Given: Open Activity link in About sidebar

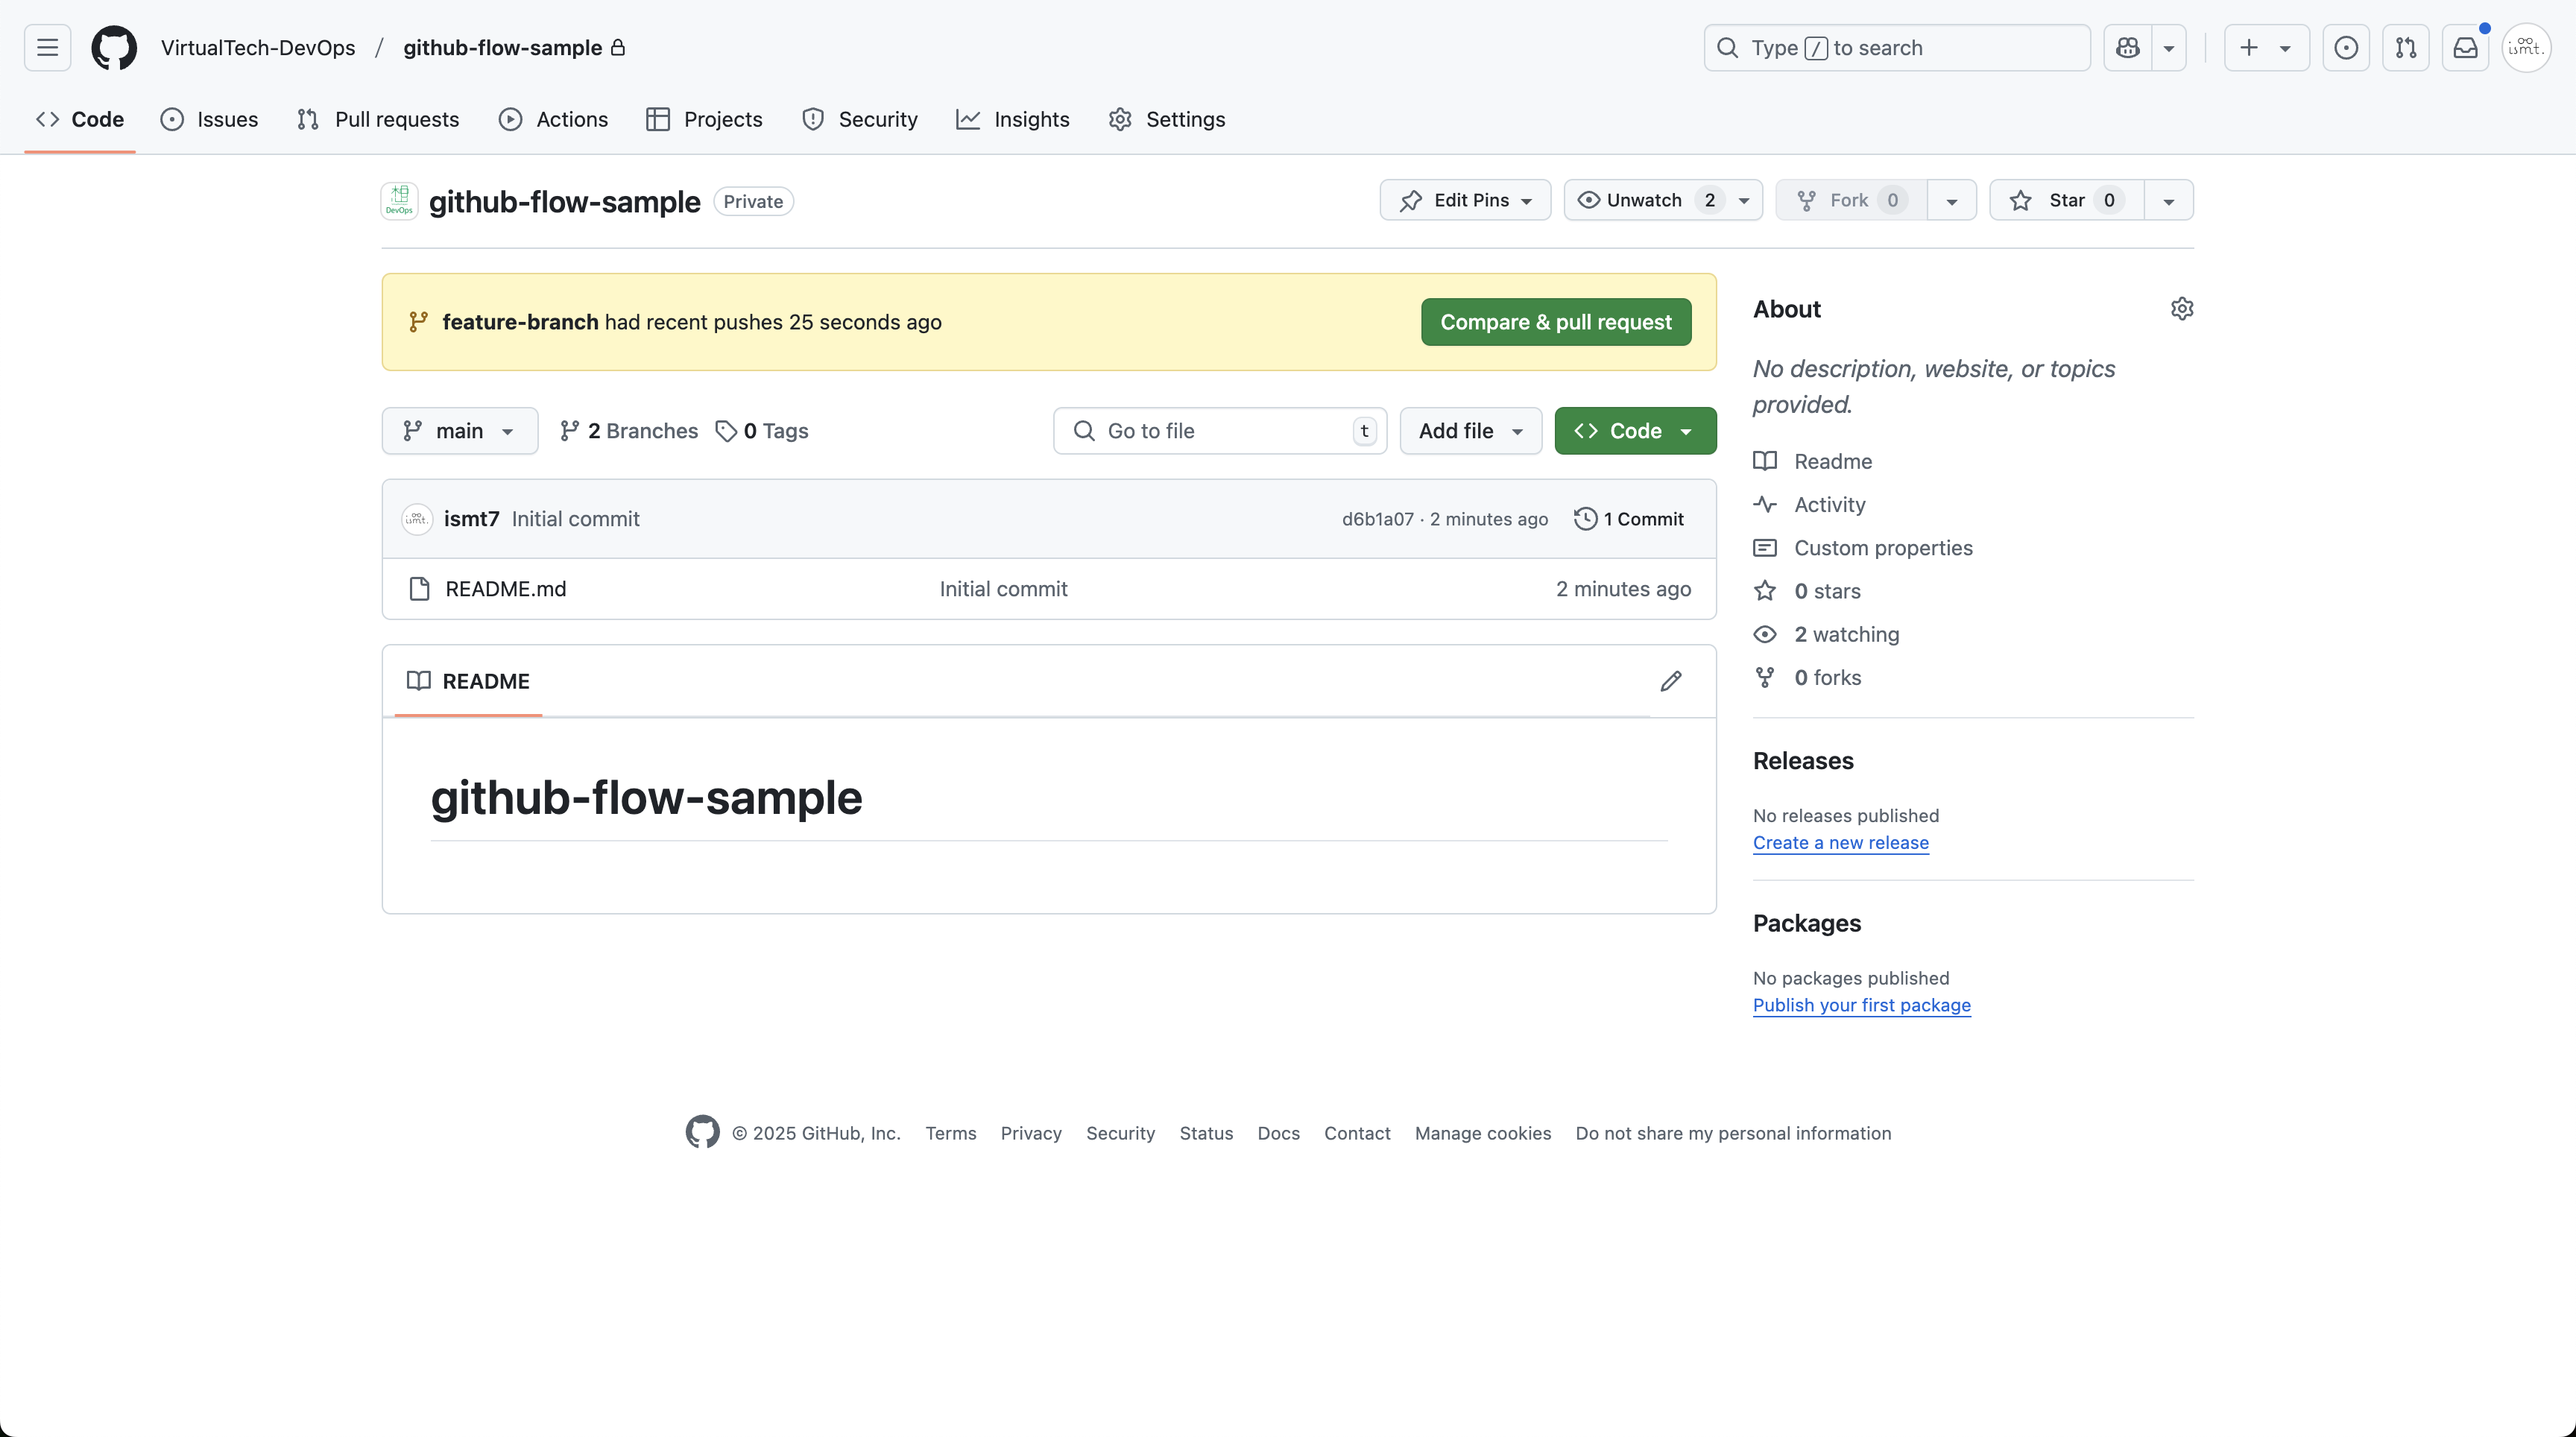Looking at the screenshot, I should pyautogui.click(x=1810, y=505).
